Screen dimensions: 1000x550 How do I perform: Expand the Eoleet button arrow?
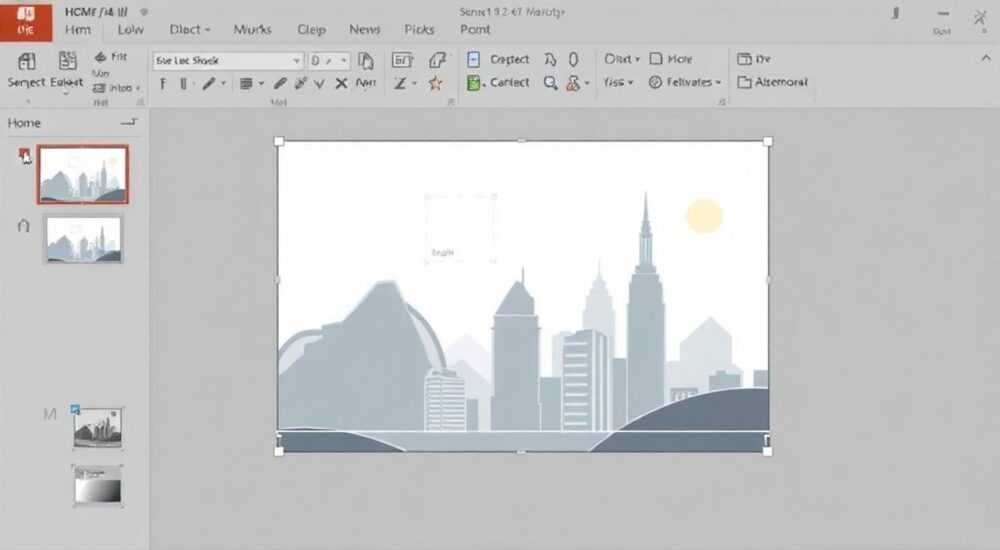click(66, 93)
